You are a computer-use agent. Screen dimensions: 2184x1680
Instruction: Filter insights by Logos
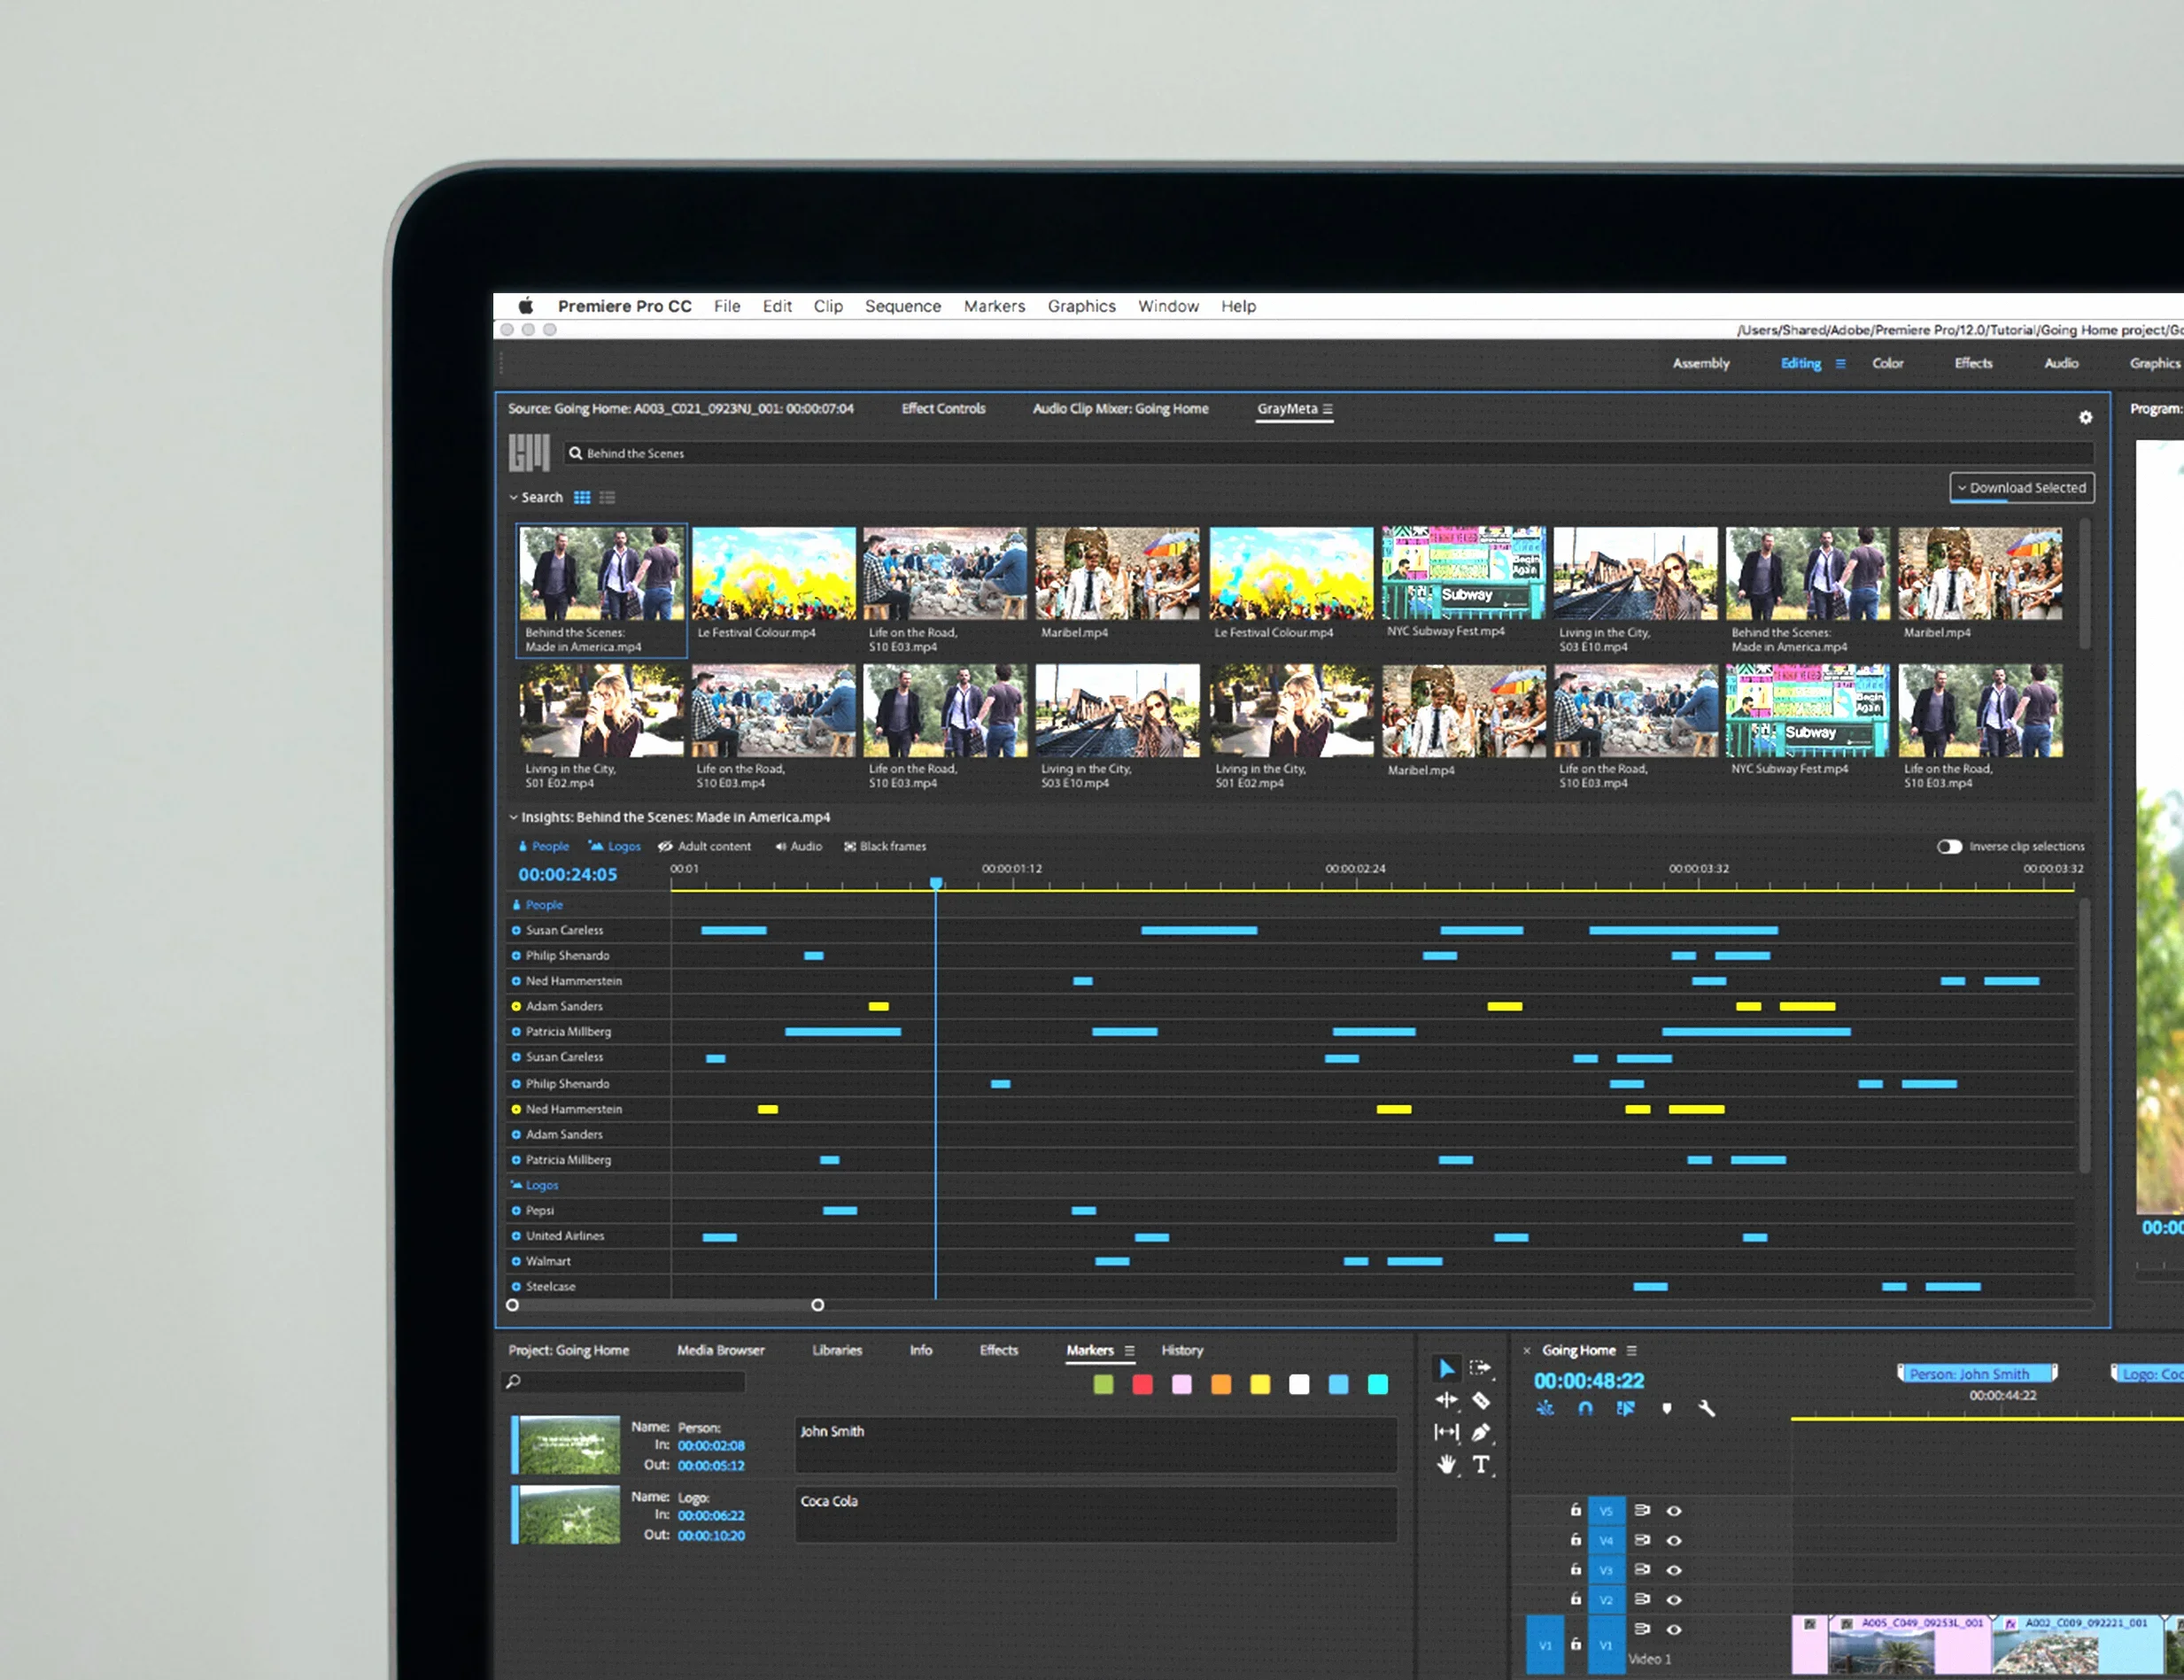[615, 847]
